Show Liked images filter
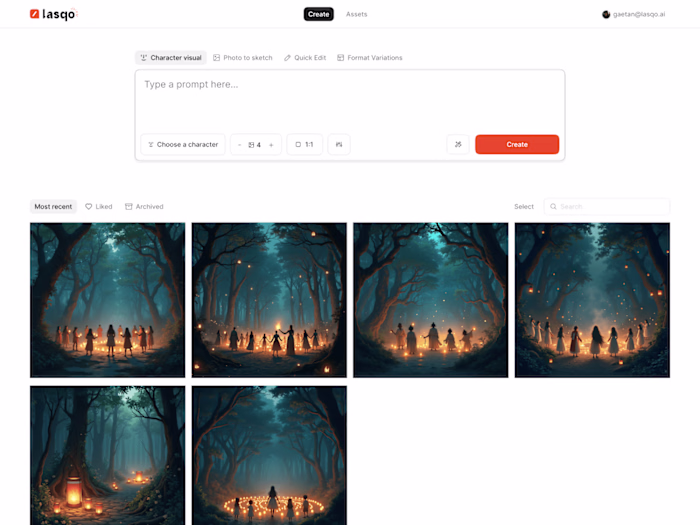Screen dimensions: 700x525 pos(98,207)
